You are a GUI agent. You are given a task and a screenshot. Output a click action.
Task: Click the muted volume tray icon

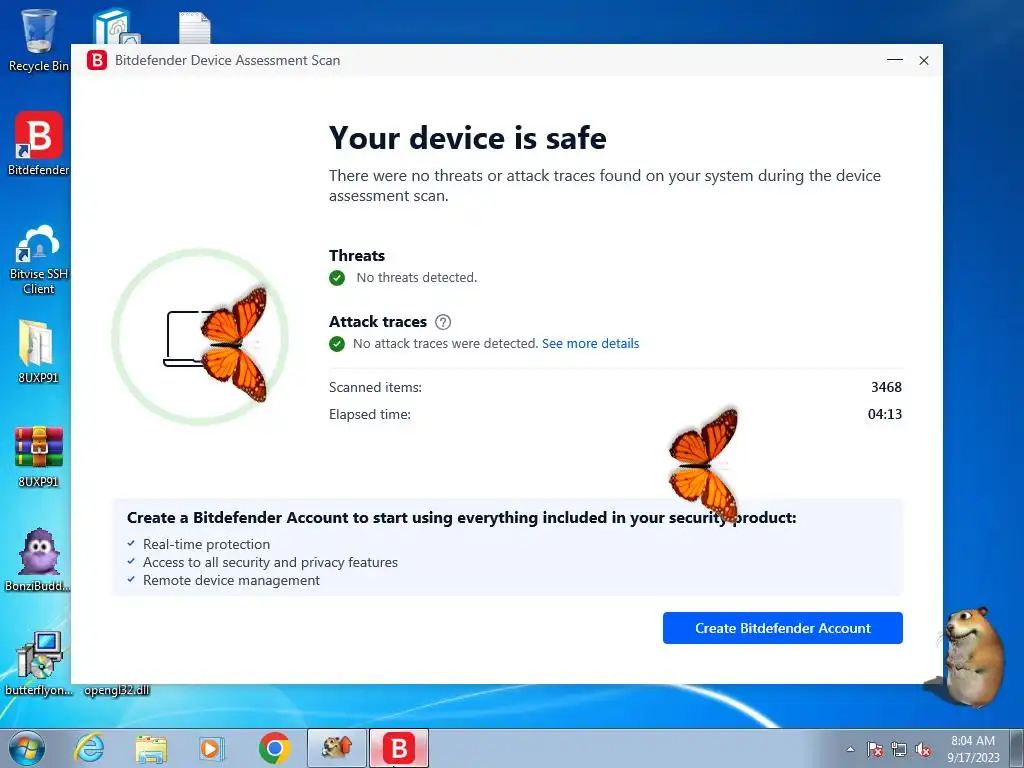coord(923,749)
